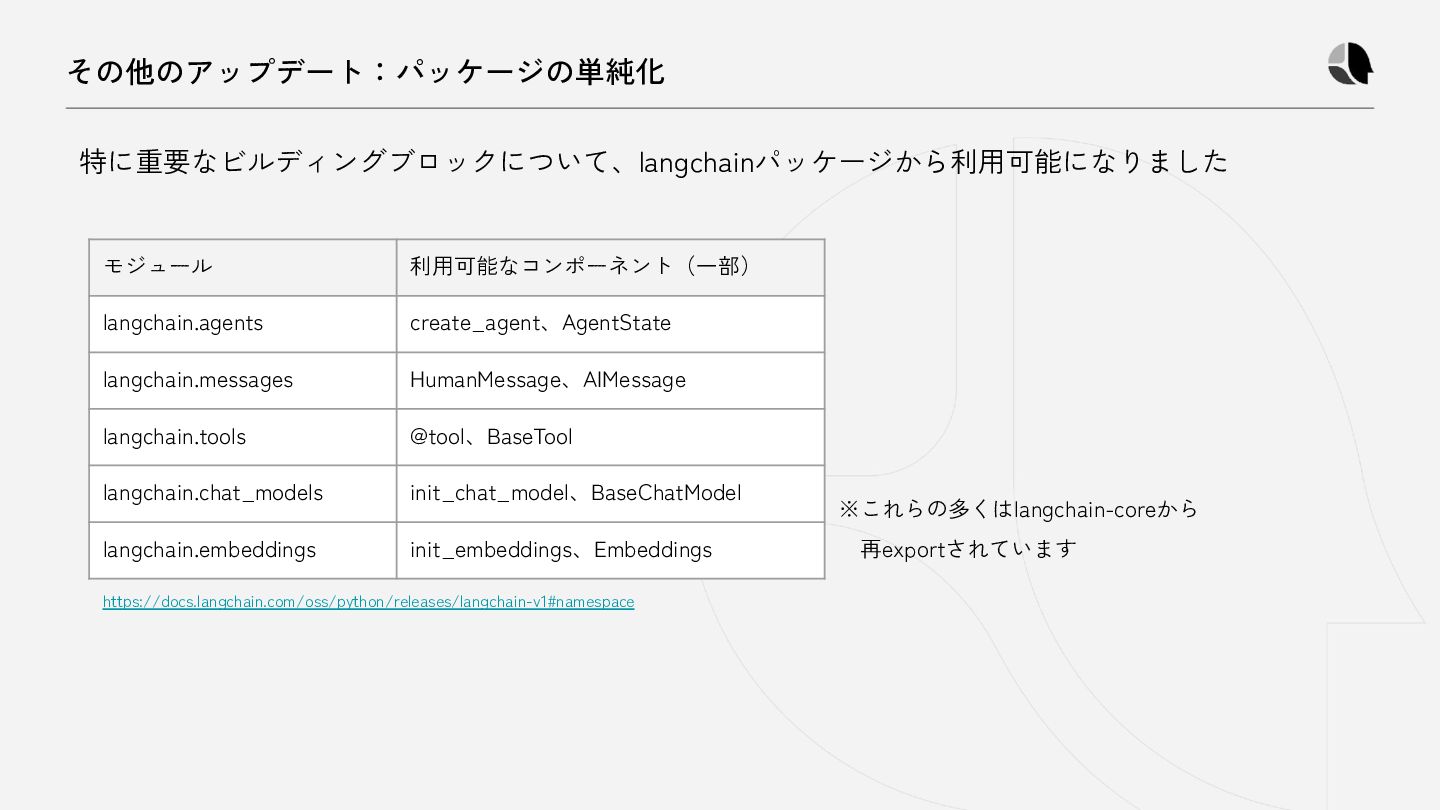The height and width of the screenshot is (810, 1440).
Task: Select the langchain.chat_models cell
Action: [242, 493]
